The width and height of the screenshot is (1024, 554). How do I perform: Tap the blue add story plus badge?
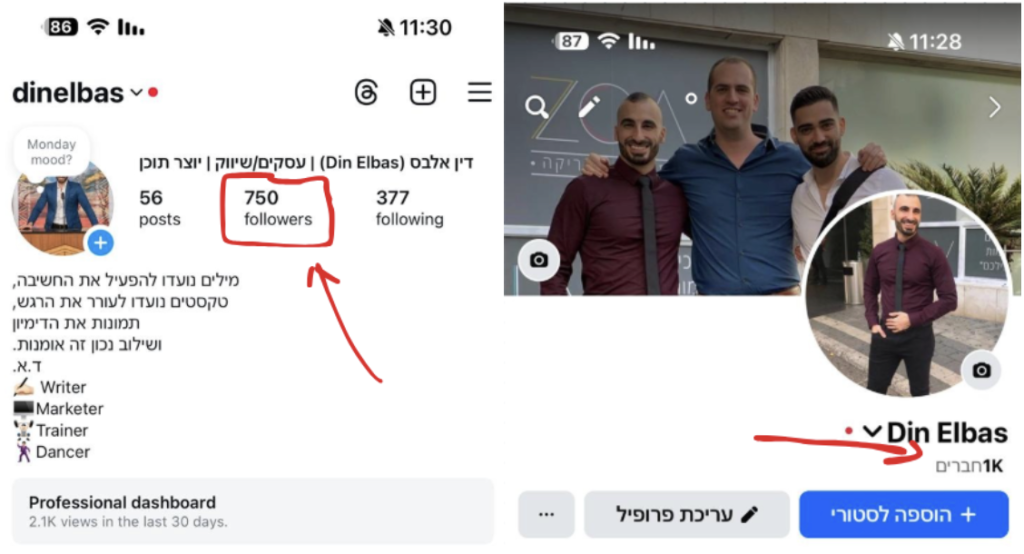coord(101,243)
